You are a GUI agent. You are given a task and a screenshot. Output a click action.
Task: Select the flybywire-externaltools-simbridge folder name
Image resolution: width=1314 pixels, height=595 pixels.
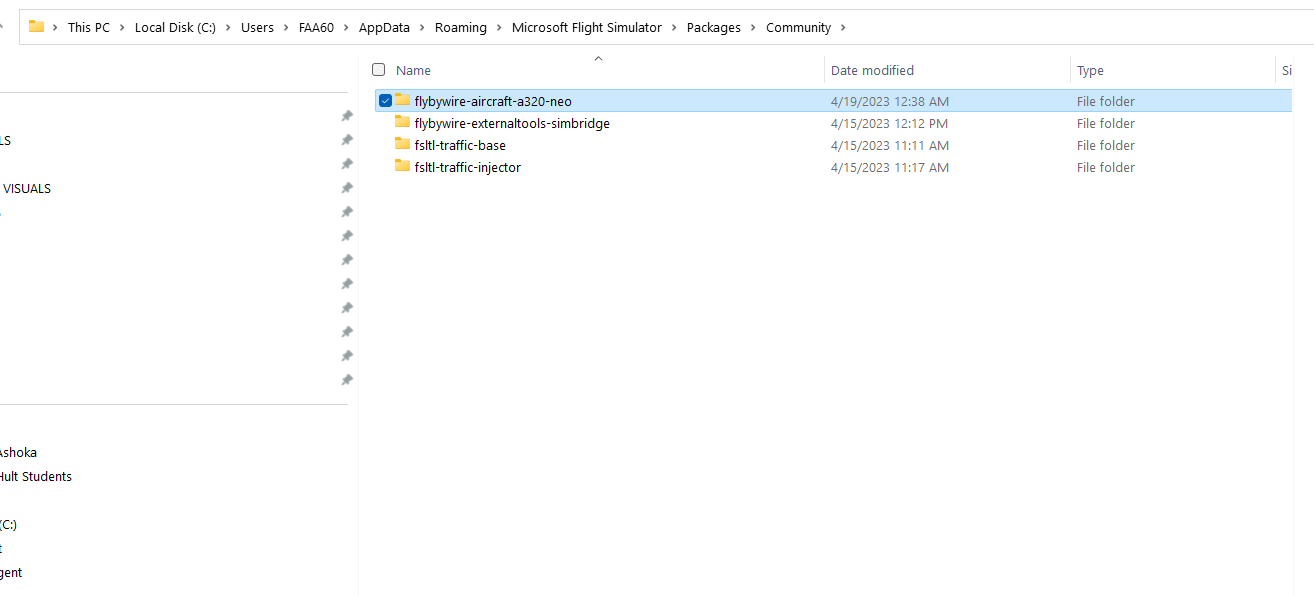pos(512,123)
